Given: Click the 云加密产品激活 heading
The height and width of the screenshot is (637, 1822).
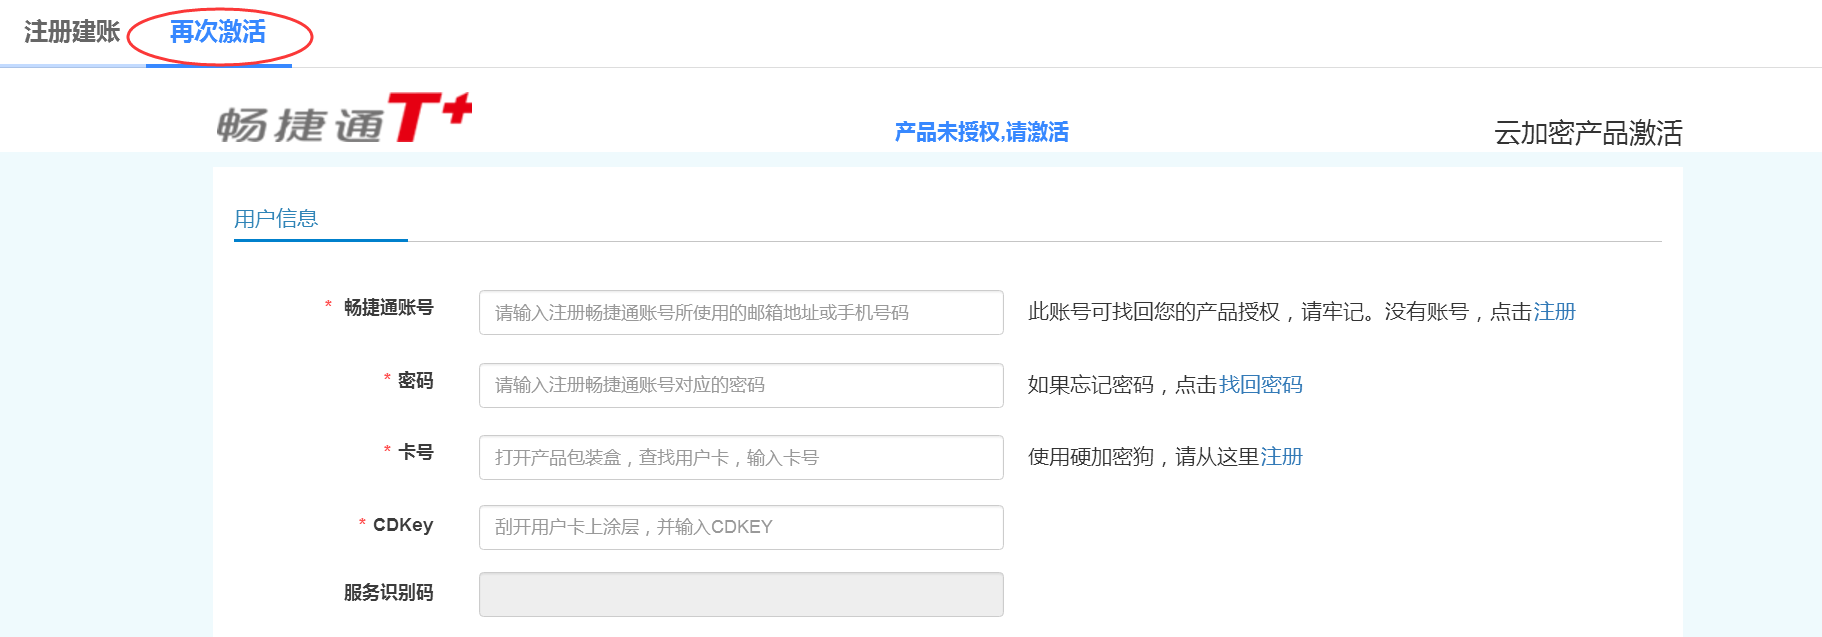Looking at the screenshot, I should pos(1588,133).
